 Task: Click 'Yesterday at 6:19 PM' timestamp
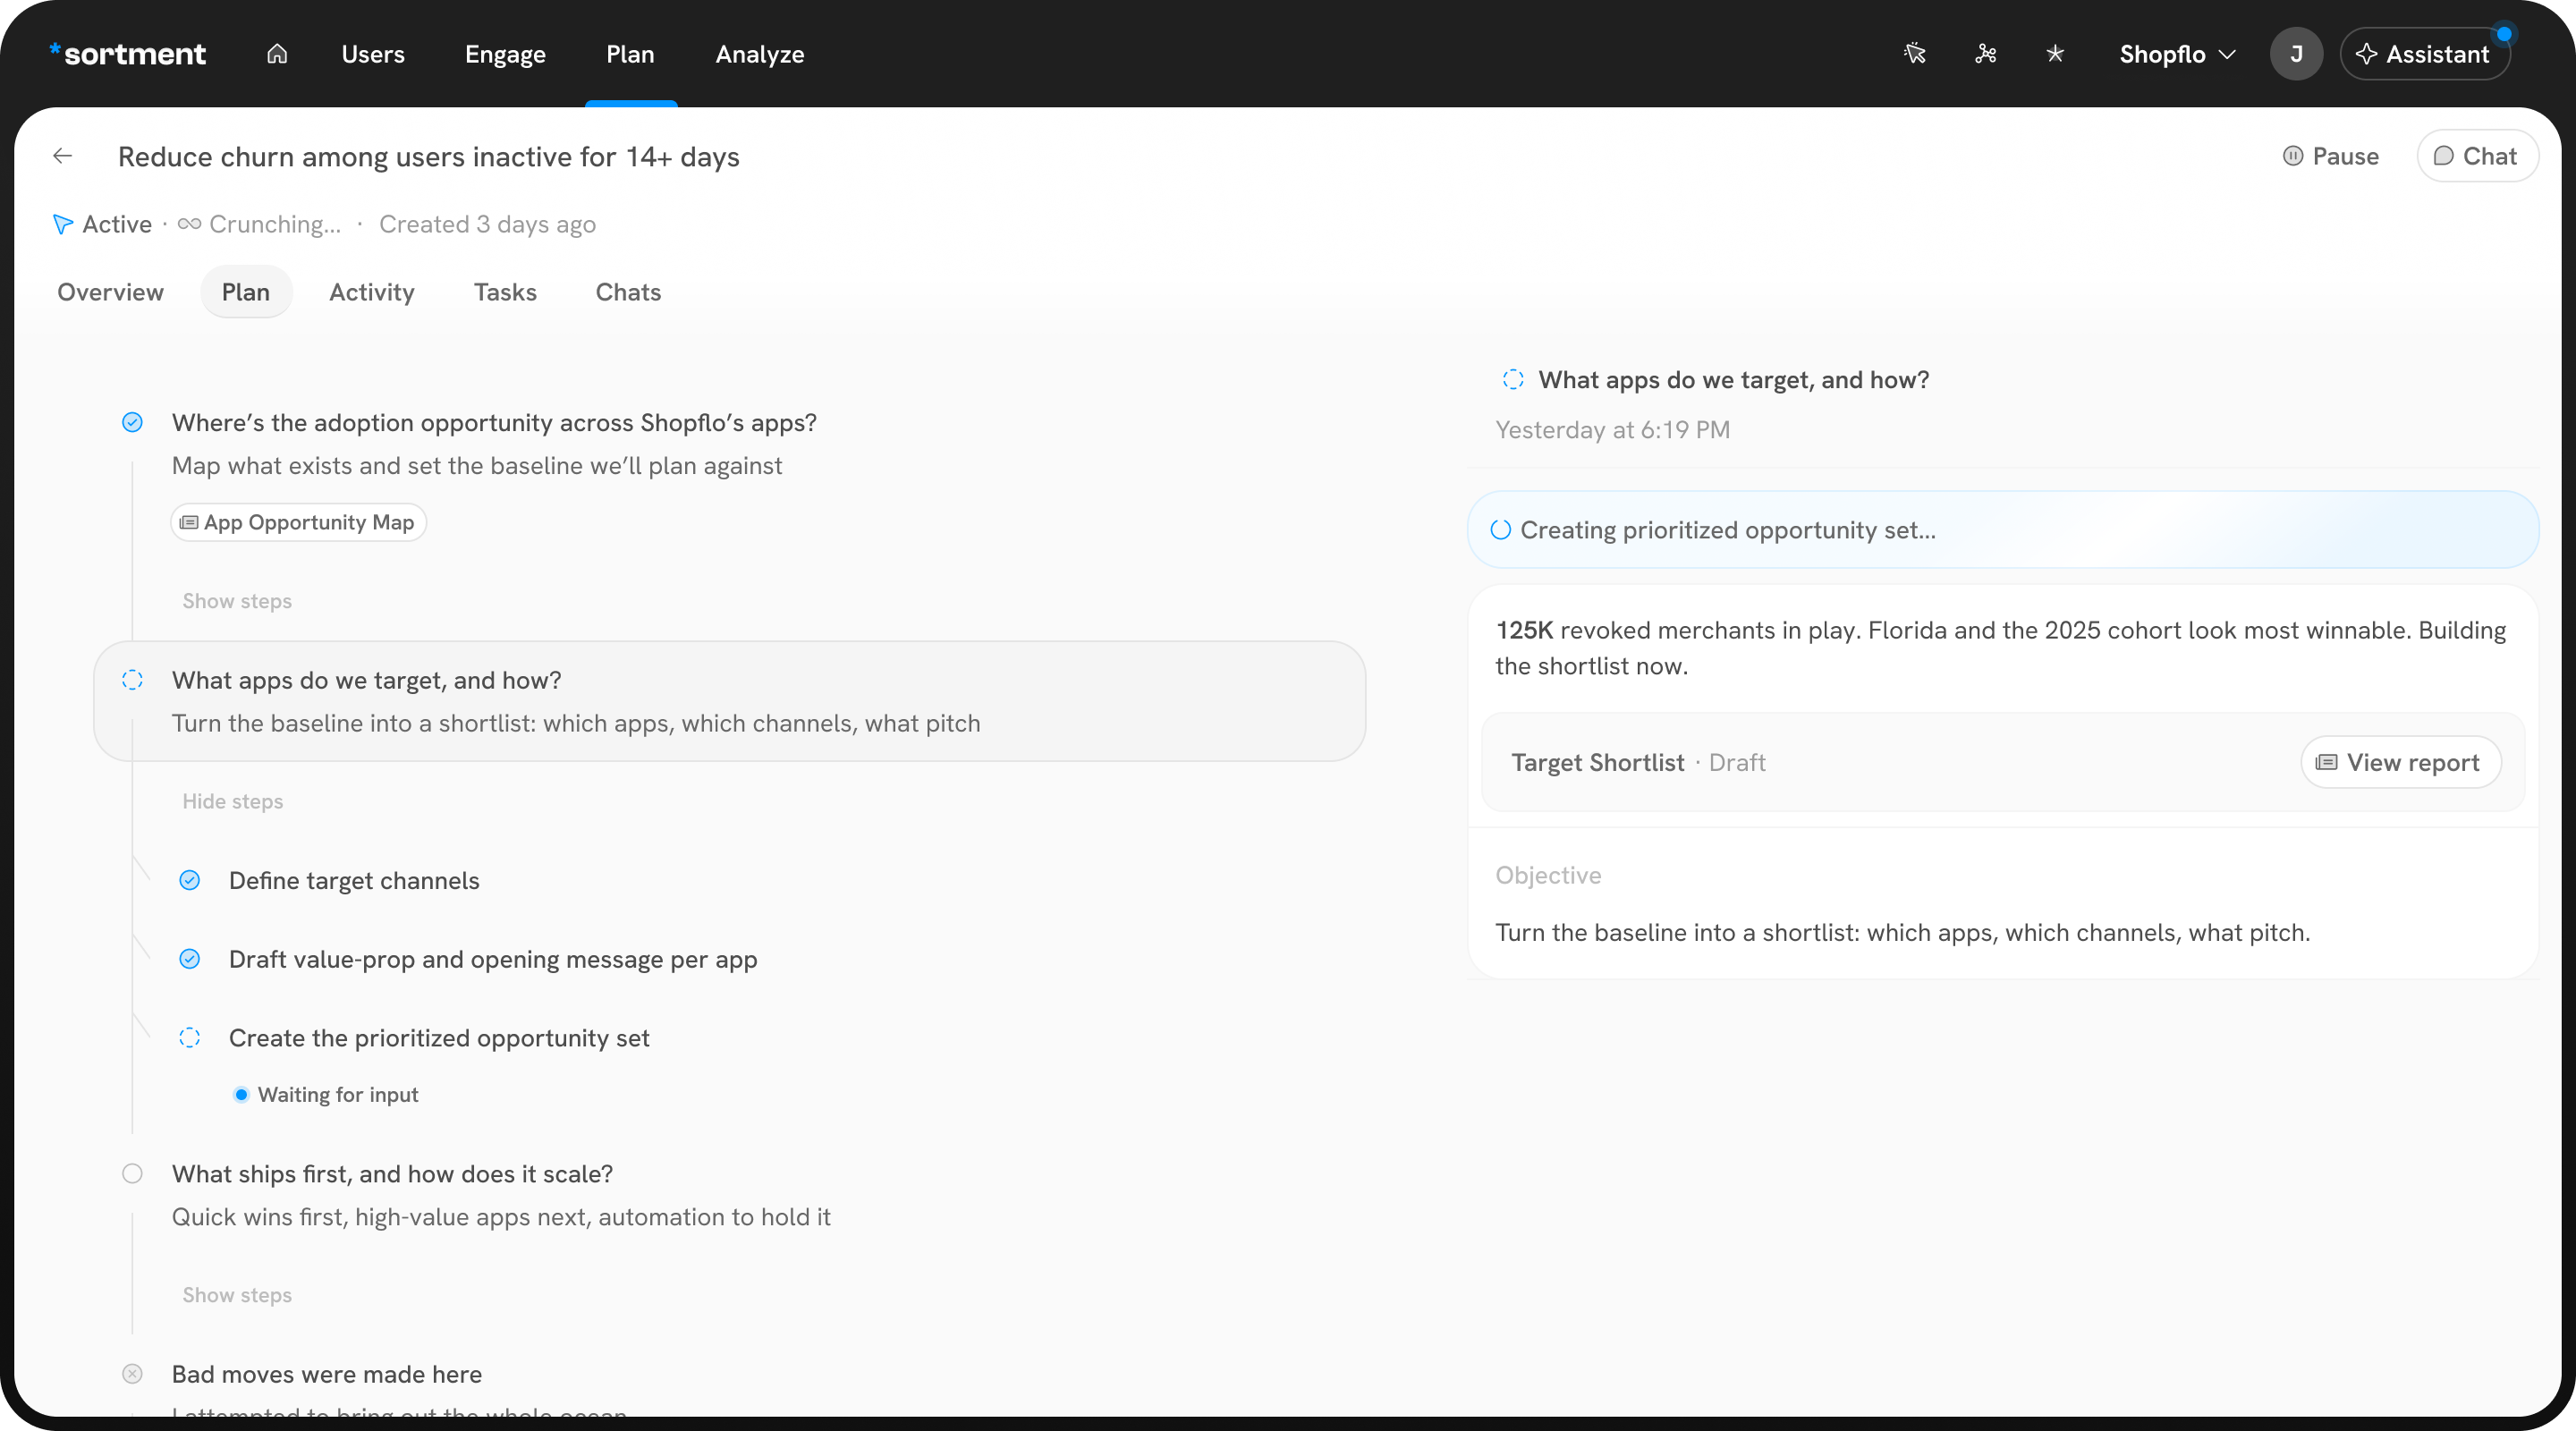pos(1612,430)
